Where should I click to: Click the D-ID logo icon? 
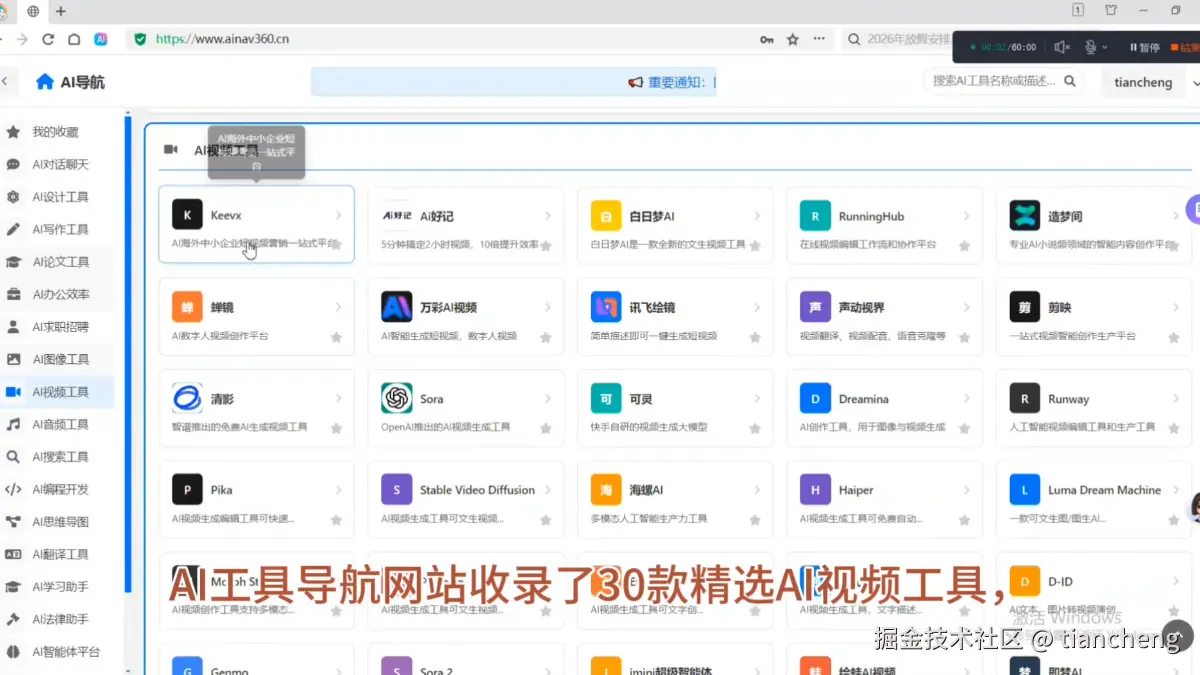1024,580
